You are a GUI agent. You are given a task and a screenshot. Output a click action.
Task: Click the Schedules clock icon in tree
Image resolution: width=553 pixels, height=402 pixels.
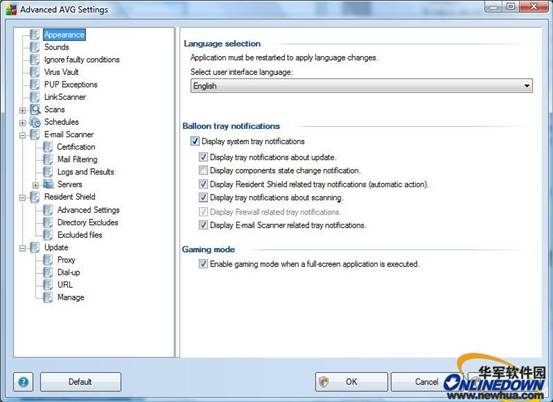point(35,122)
